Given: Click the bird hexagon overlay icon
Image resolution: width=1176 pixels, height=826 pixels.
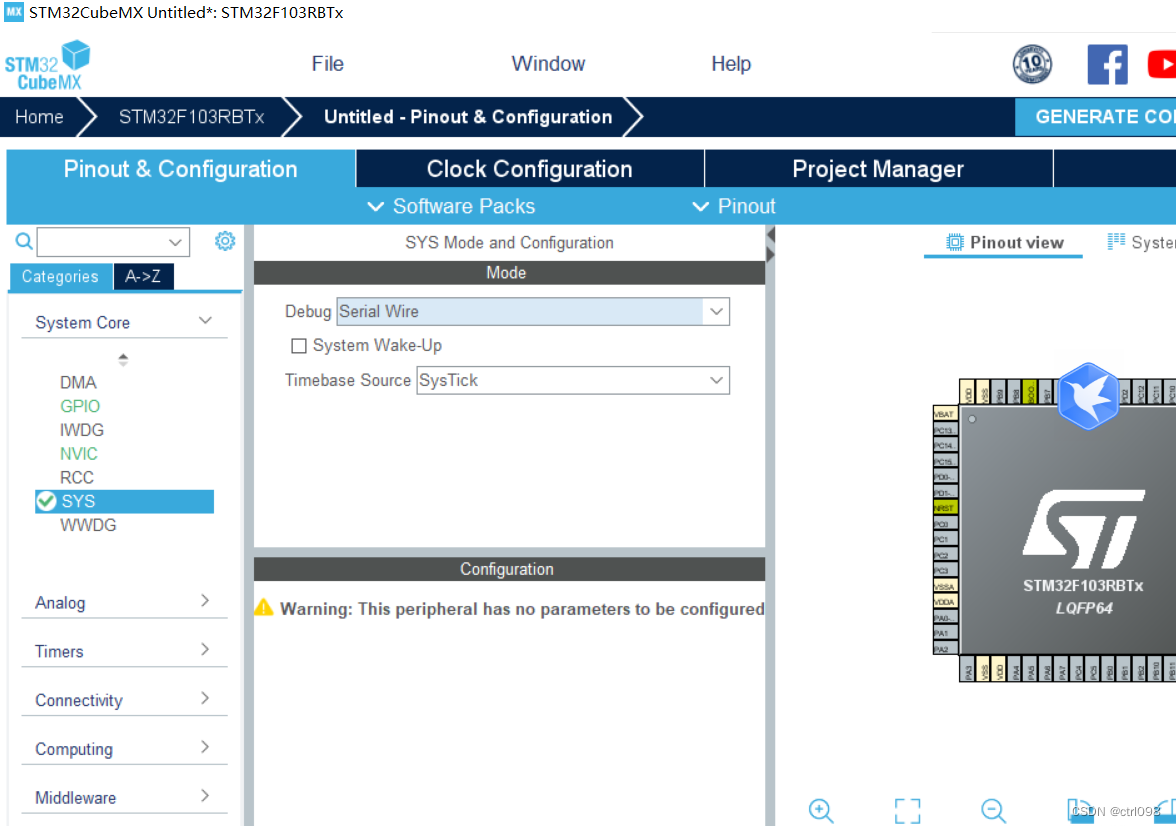Looking at the screenshot, I should pos(1088,395).
